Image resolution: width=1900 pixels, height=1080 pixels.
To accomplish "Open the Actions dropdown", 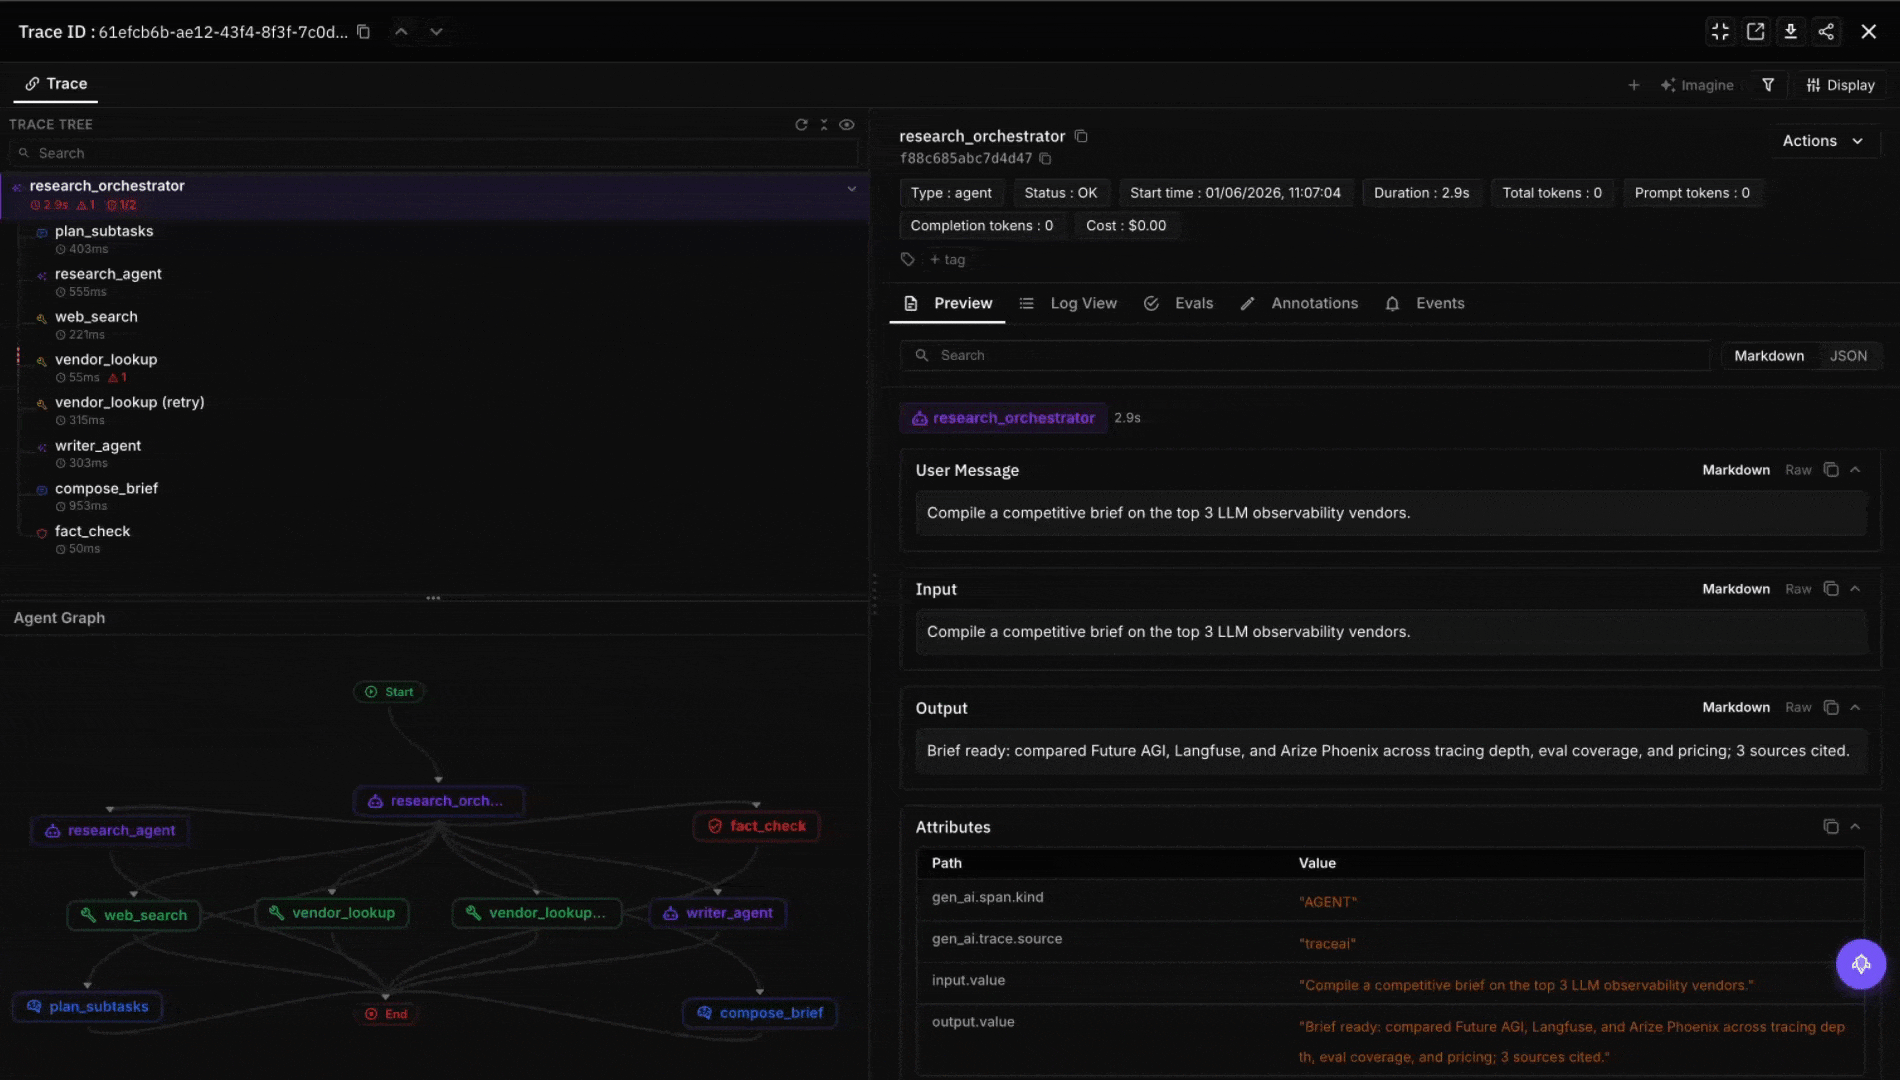I will 1822,141.
